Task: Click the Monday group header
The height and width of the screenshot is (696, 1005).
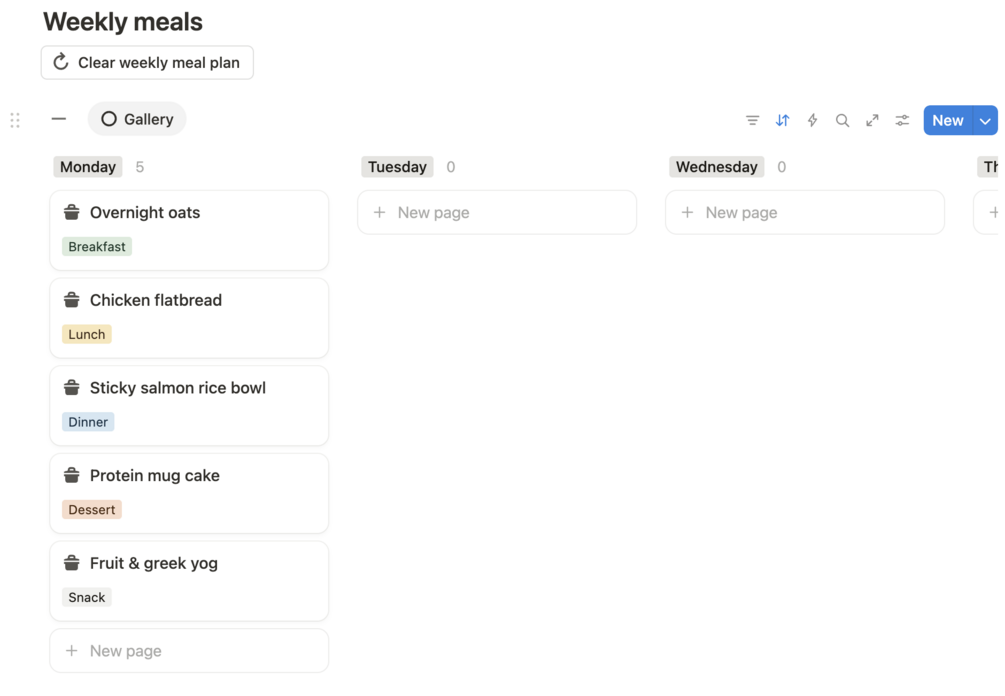Action: (88, 167)
